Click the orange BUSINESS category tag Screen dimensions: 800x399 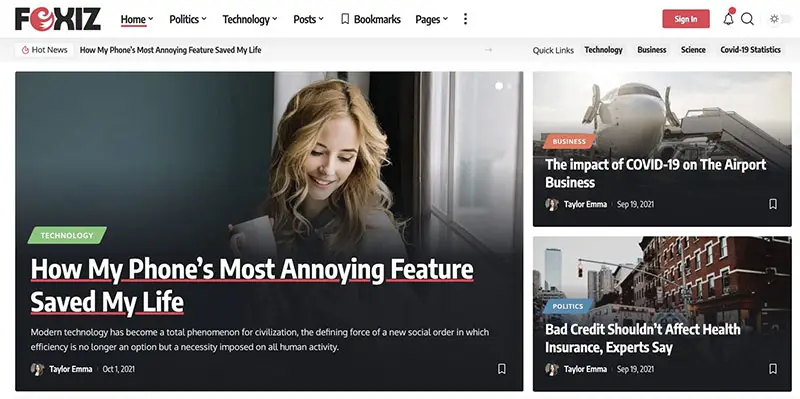click(x=569, y=141)
